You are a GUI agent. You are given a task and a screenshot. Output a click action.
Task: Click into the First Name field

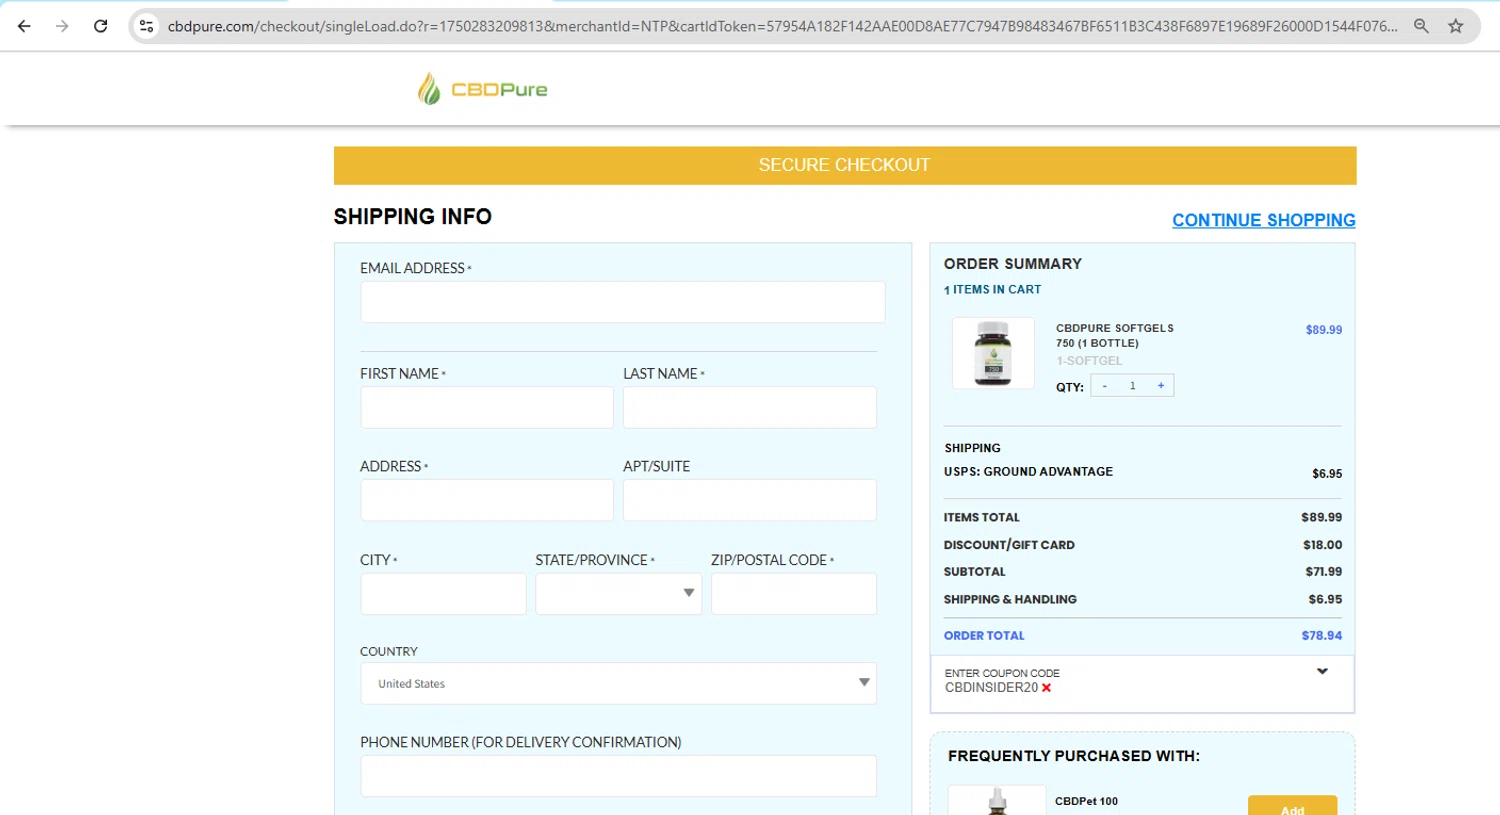[x=486, y=408]
